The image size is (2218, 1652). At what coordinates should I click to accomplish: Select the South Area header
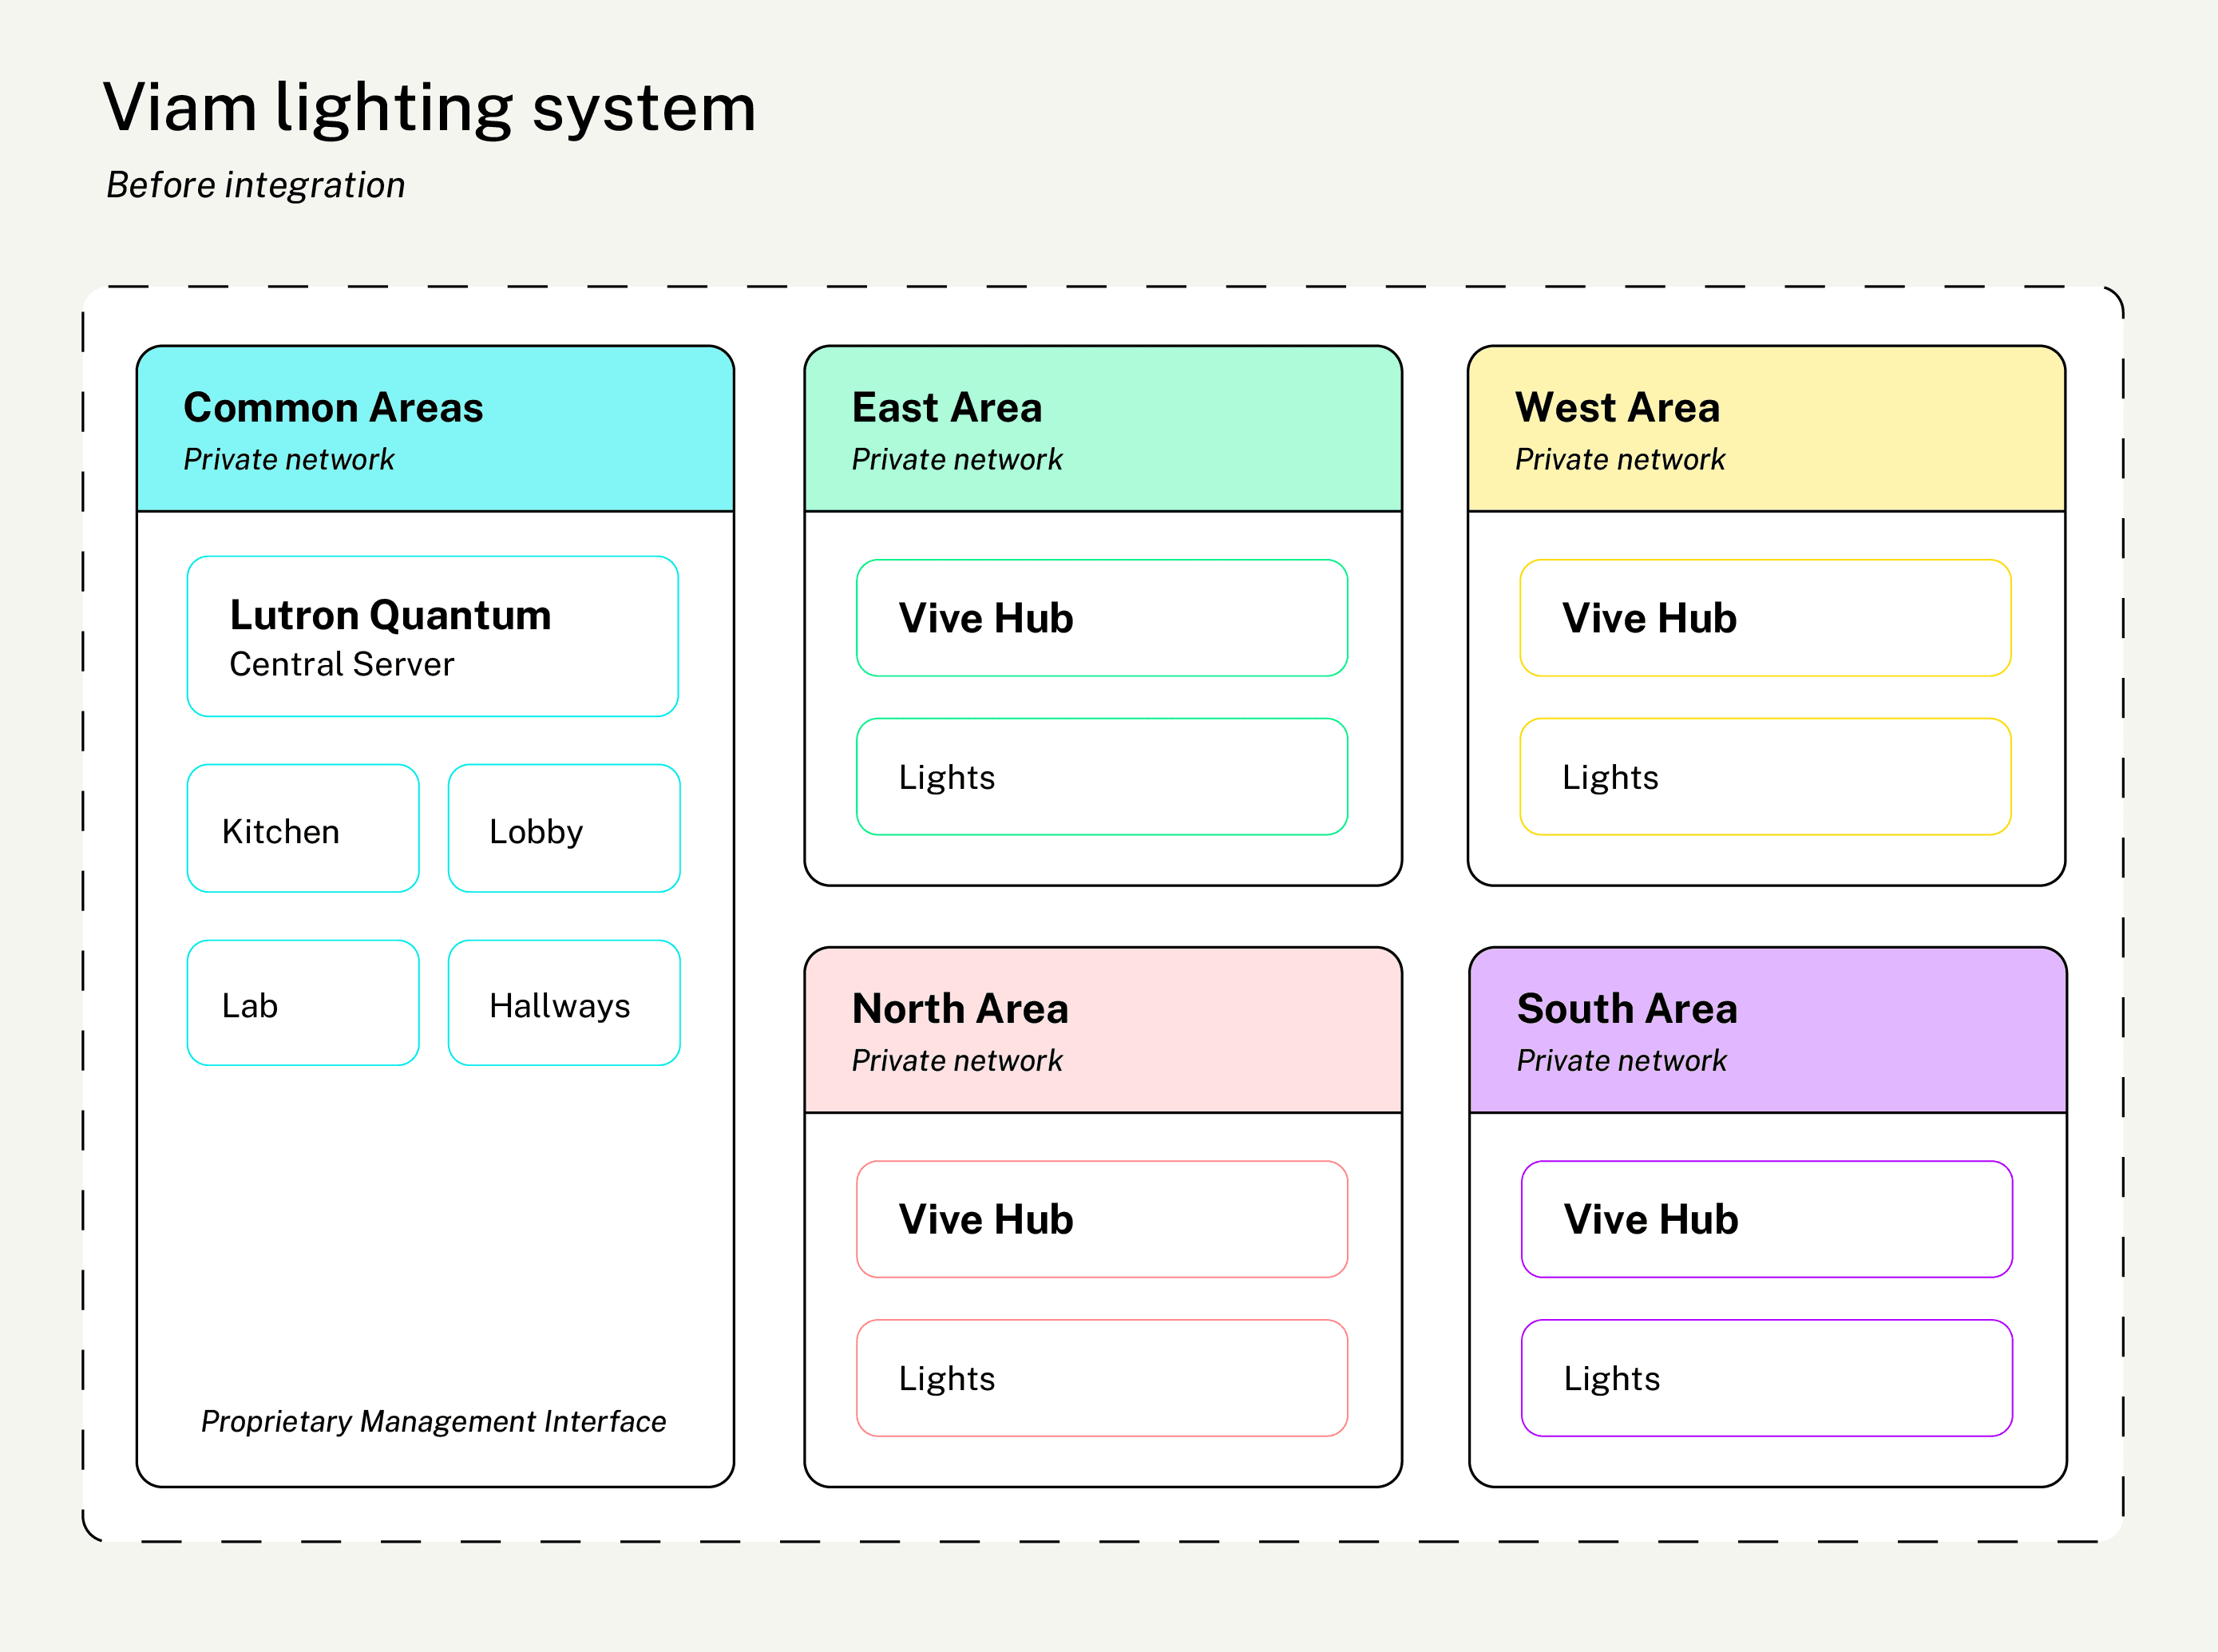(x=1768, y=1030)
